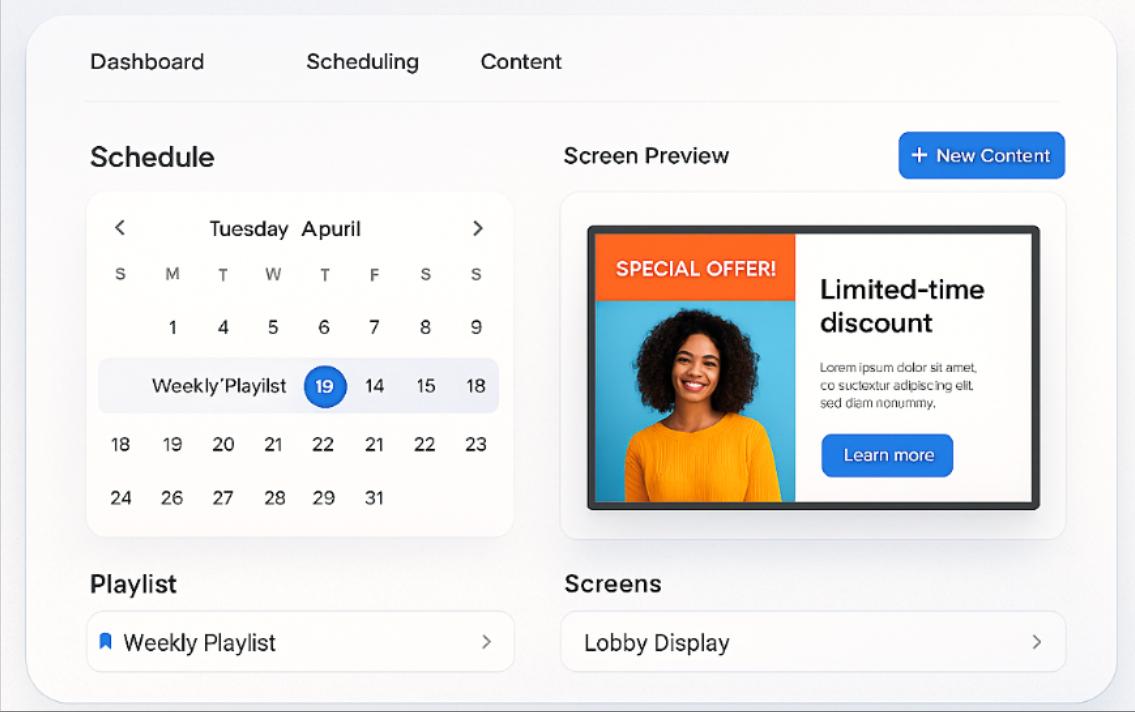This screenshot has width=1135, height=712.
Task: Click Learn more in the screen preview
Action: (887, 455)
